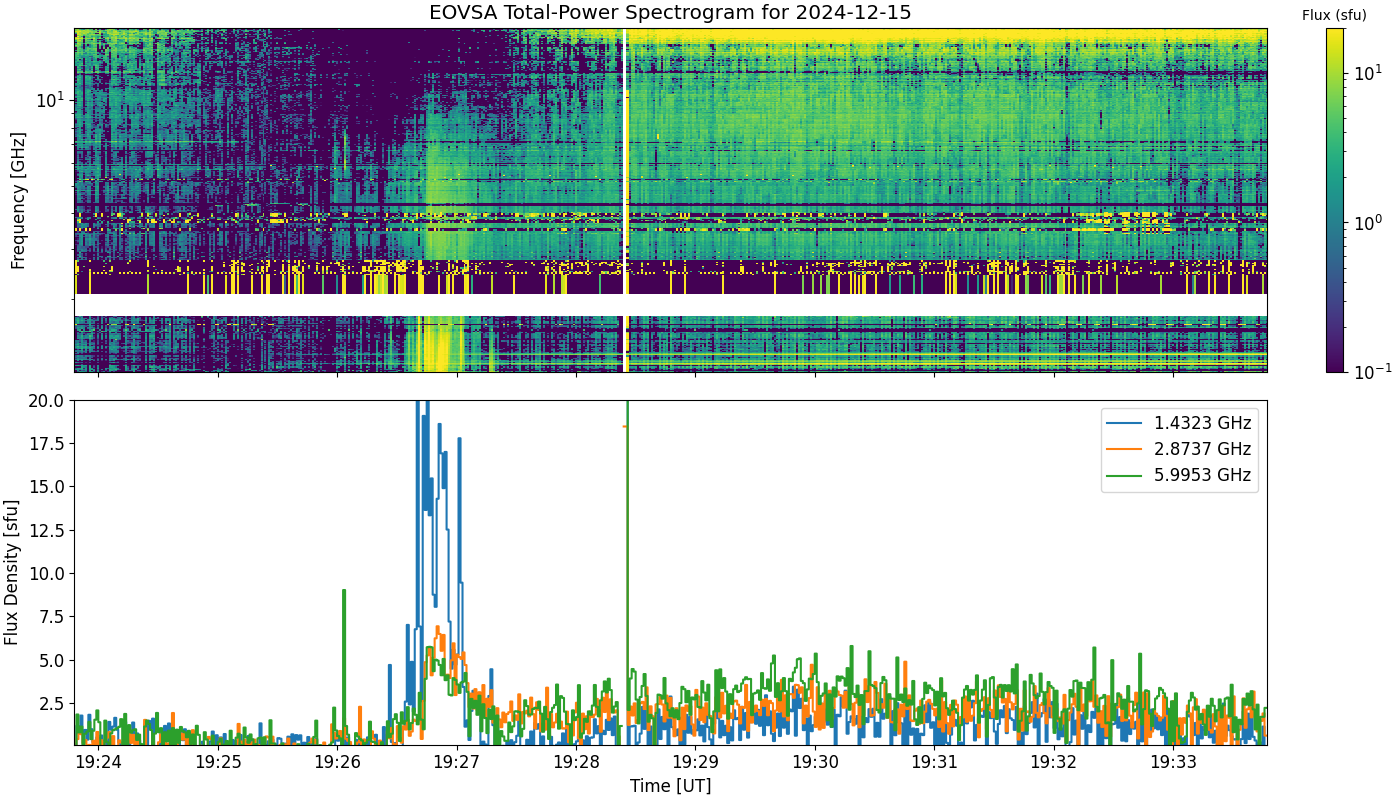Click the Frequency [GHz] axis label
Image resolution: width=1400 pixels, height=800 pixels.
pyautogui.click(x=17, y=200)
